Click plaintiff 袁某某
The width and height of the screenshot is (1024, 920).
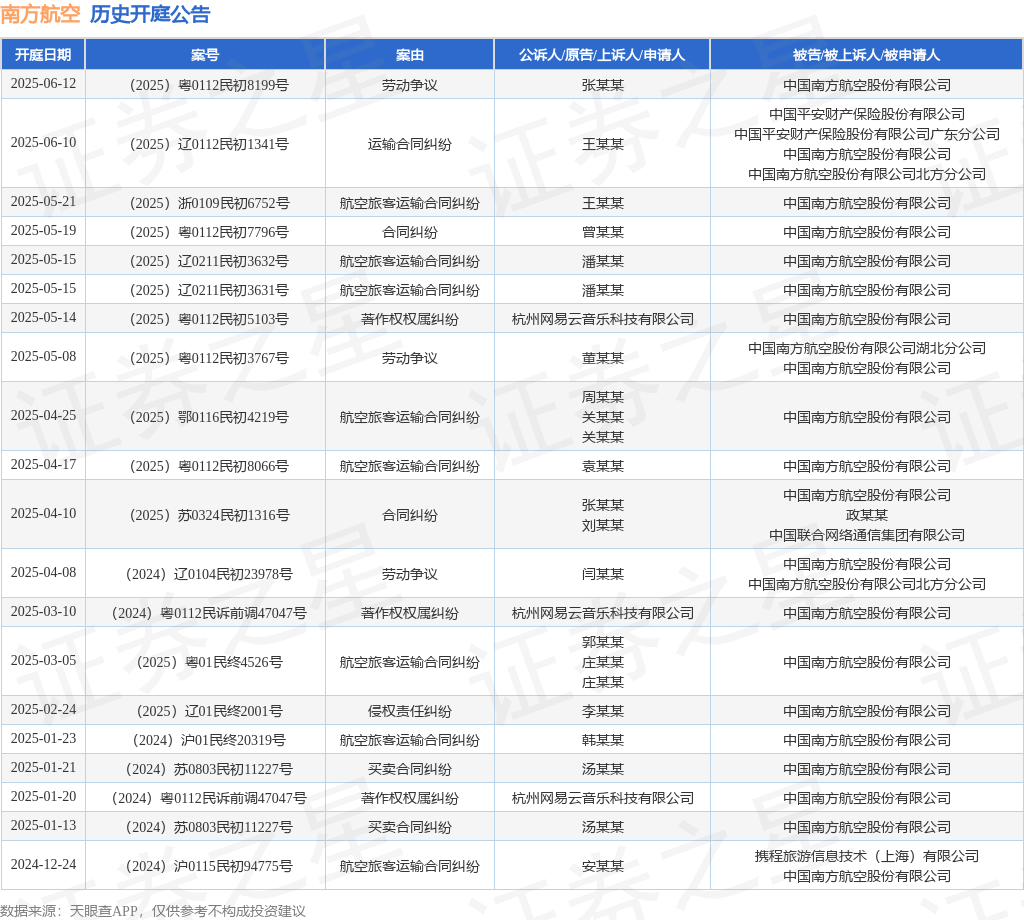[602, 466]
